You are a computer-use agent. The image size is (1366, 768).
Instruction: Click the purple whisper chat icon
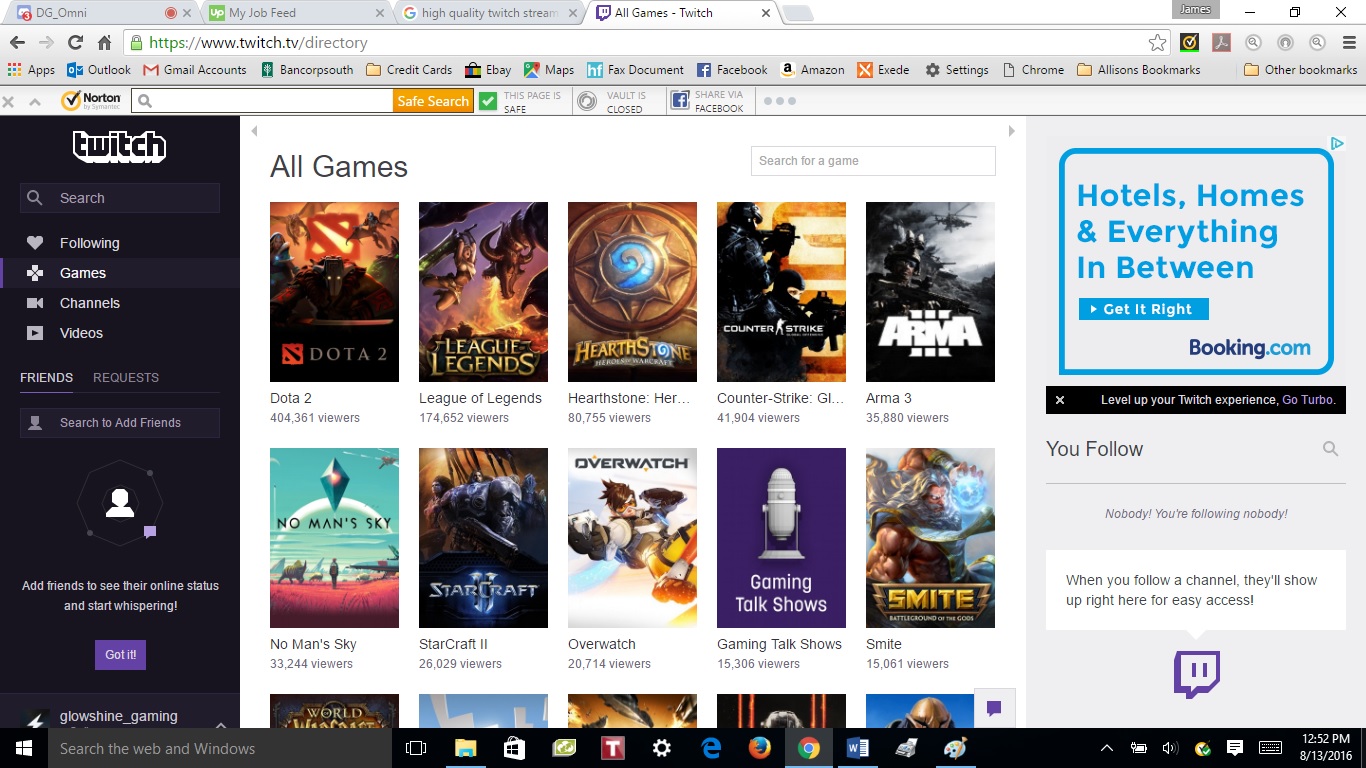tap(150, 532)
